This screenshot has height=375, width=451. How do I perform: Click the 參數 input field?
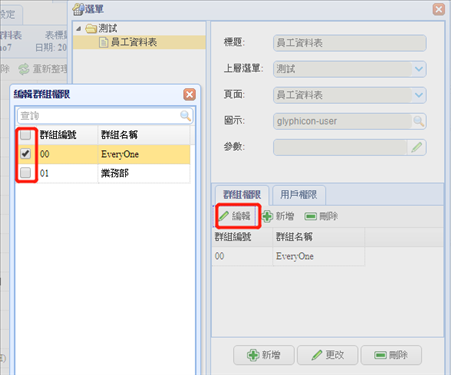(340, 147)
